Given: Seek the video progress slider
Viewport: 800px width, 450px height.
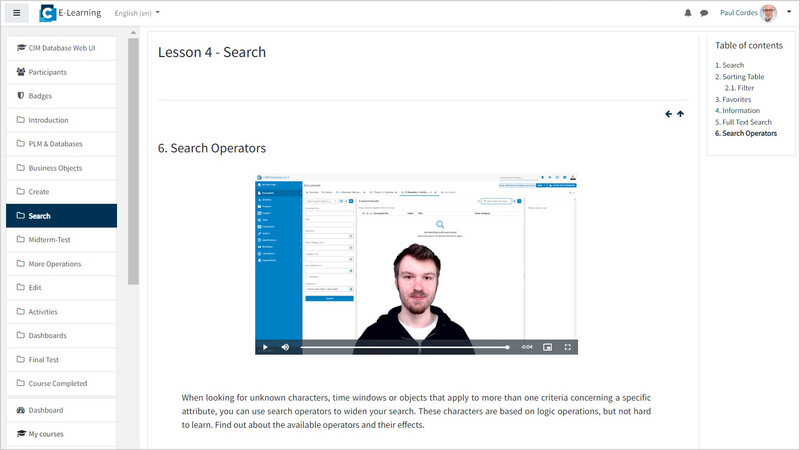Looking at the screenshot, I should (x=405, y=347).
